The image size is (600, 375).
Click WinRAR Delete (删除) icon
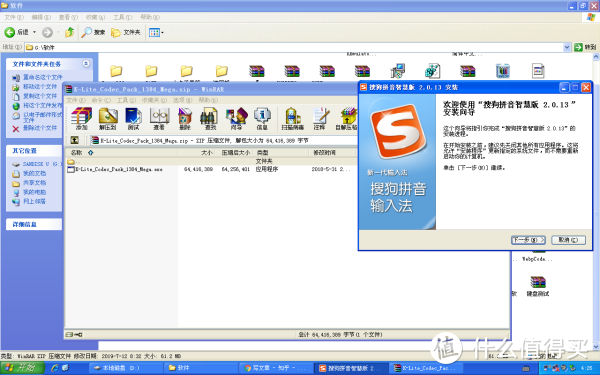(185, 119)
